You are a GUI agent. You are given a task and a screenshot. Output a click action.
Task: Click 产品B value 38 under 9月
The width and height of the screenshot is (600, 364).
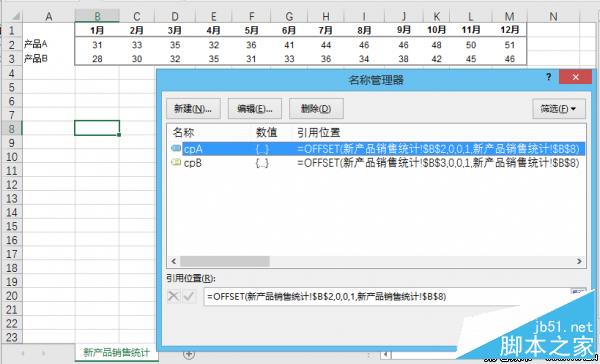(x=403, y=59)
